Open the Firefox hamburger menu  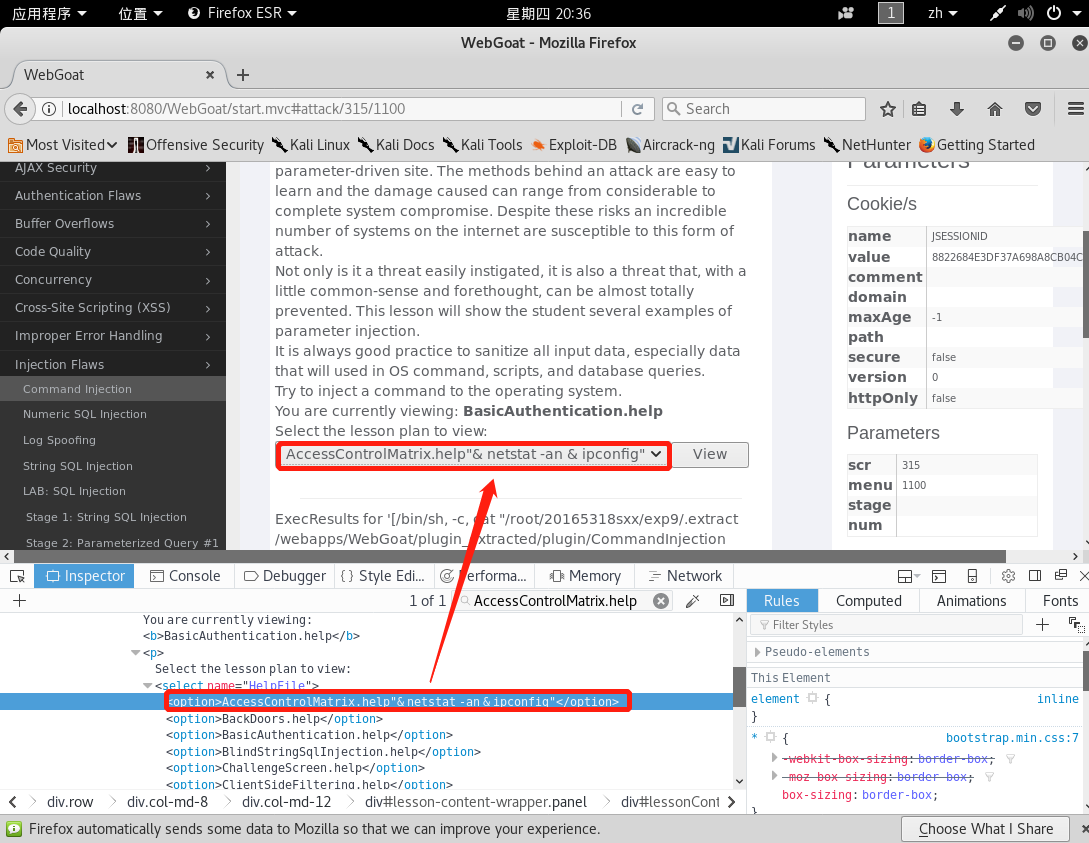point(1076,109)
